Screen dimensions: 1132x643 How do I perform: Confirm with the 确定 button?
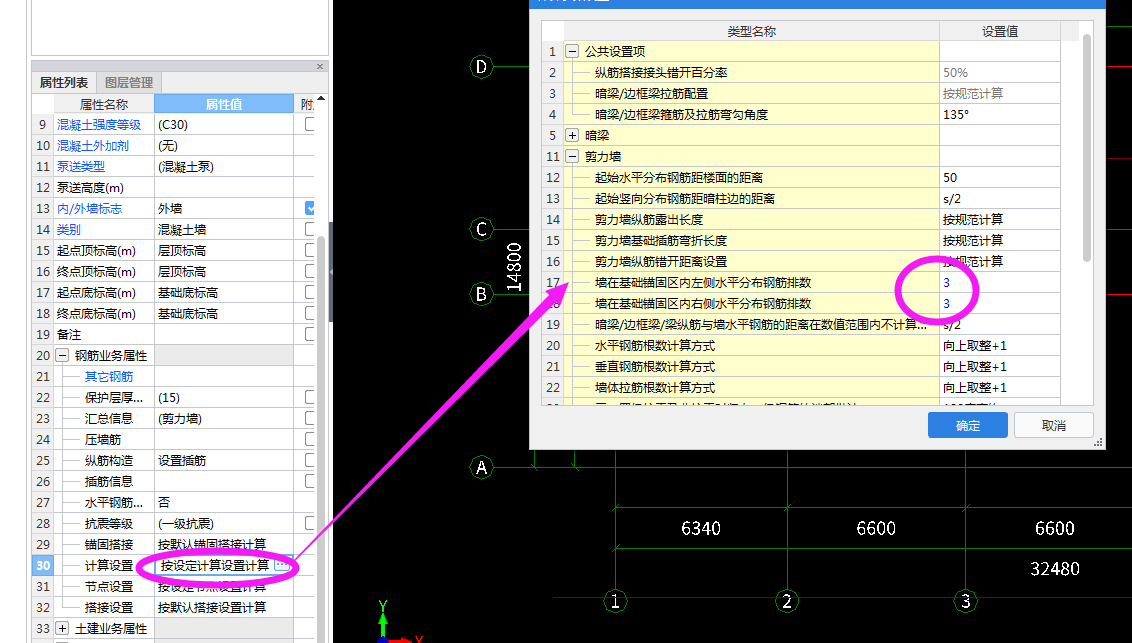point(967,426)
